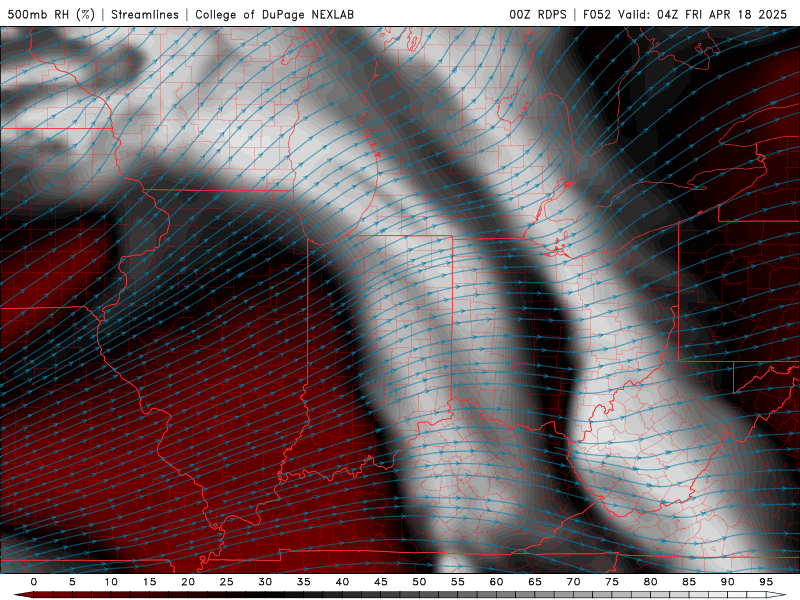Select the colorbar tick label '85'
800x600 pixels.
pyautogui.click(x=689, y=582)
